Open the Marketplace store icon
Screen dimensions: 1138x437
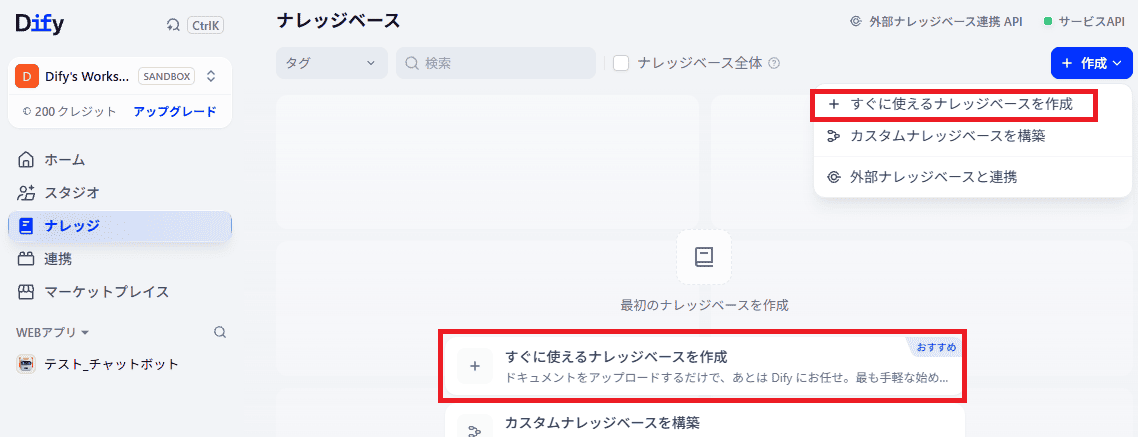[26, 292]
